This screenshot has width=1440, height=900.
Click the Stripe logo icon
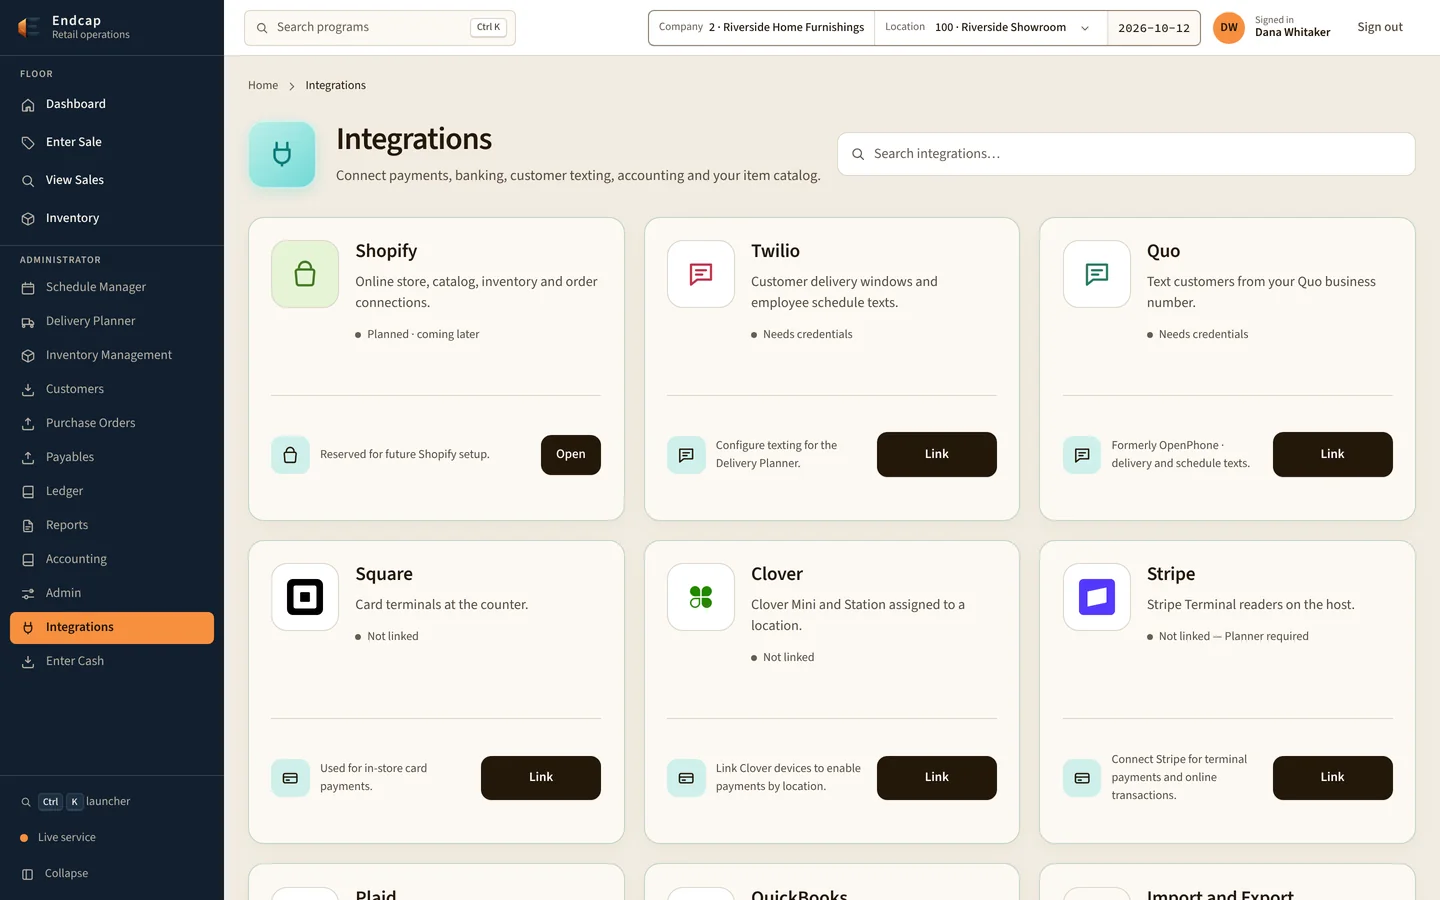click(x=1097, y=597)
